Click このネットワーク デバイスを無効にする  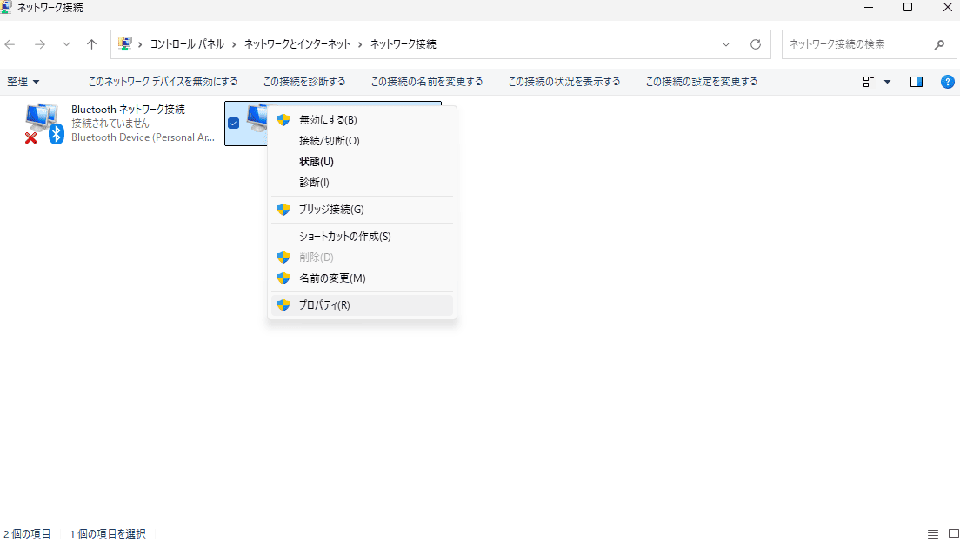click(163, 81)
